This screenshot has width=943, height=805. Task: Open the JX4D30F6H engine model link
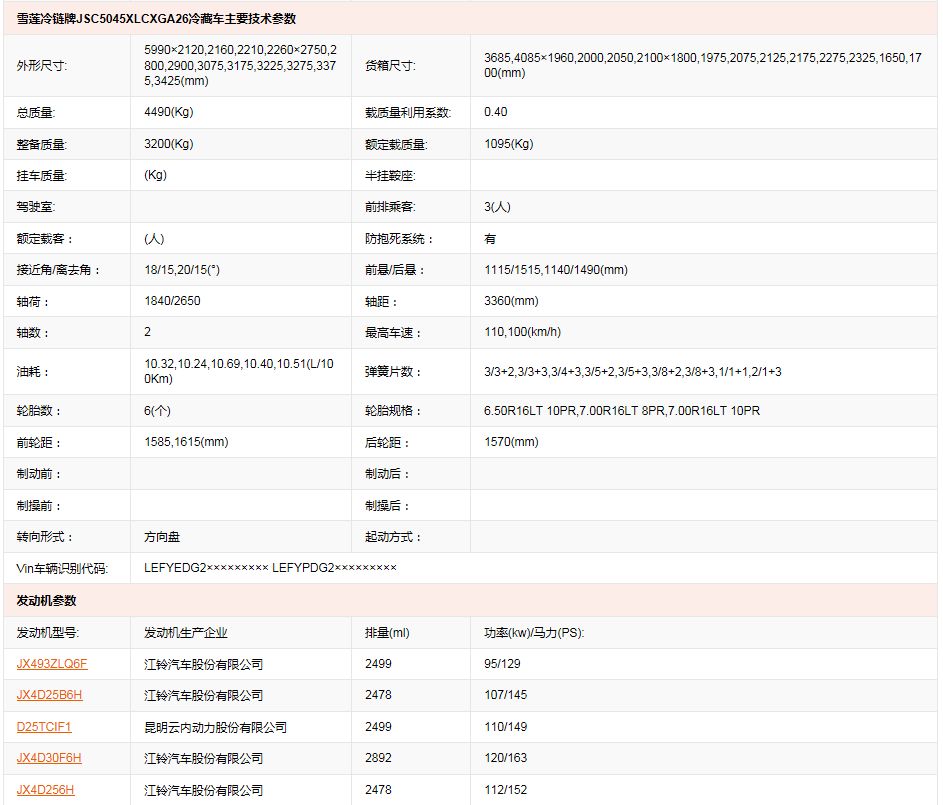coord(49,758)
